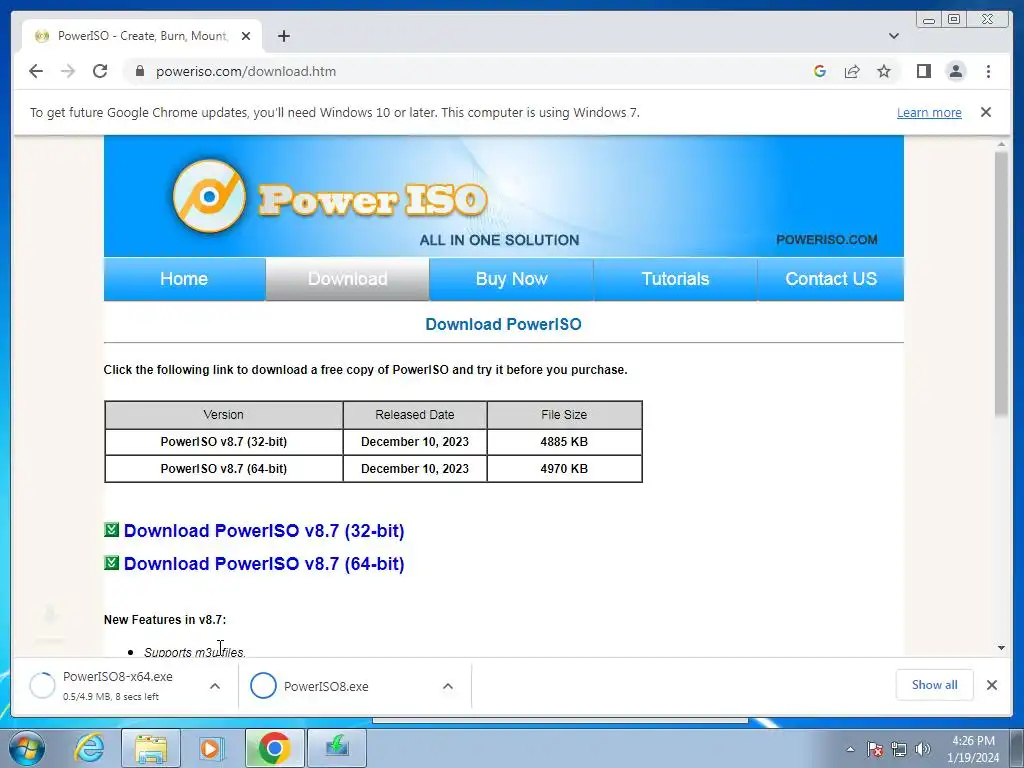Open a new browser tab
Viewport: 1024px width, 768px height.
(x=283, y=36)
